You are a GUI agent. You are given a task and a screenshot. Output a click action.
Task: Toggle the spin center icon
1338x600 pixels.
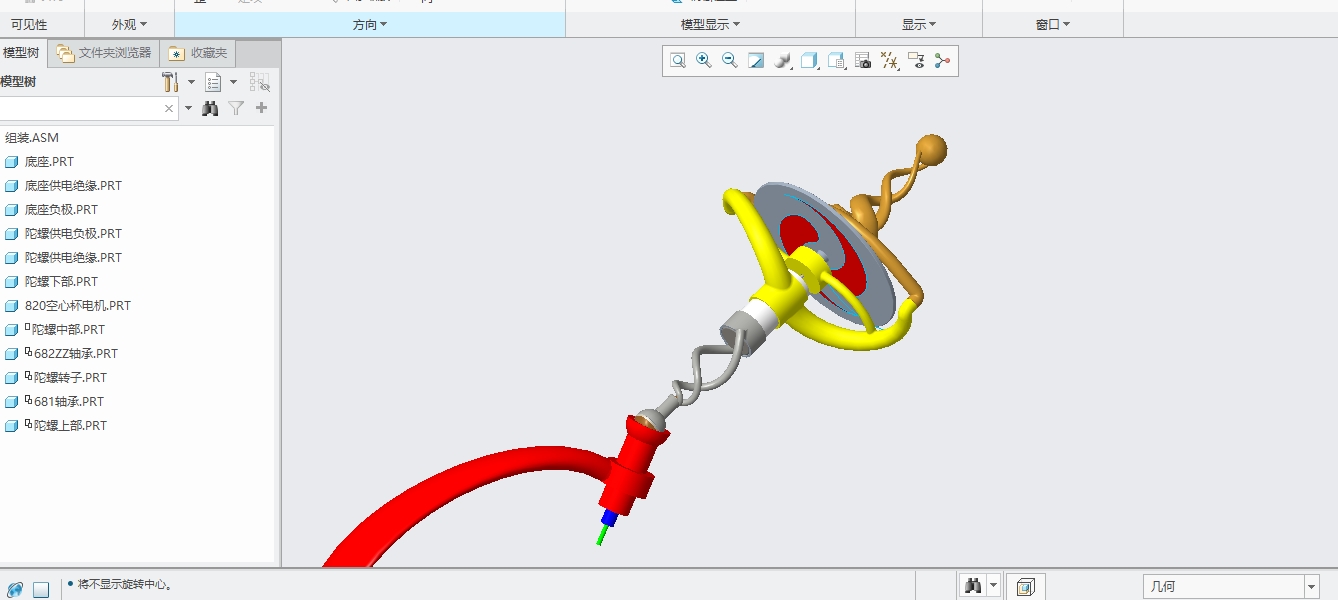click(942, 61)
